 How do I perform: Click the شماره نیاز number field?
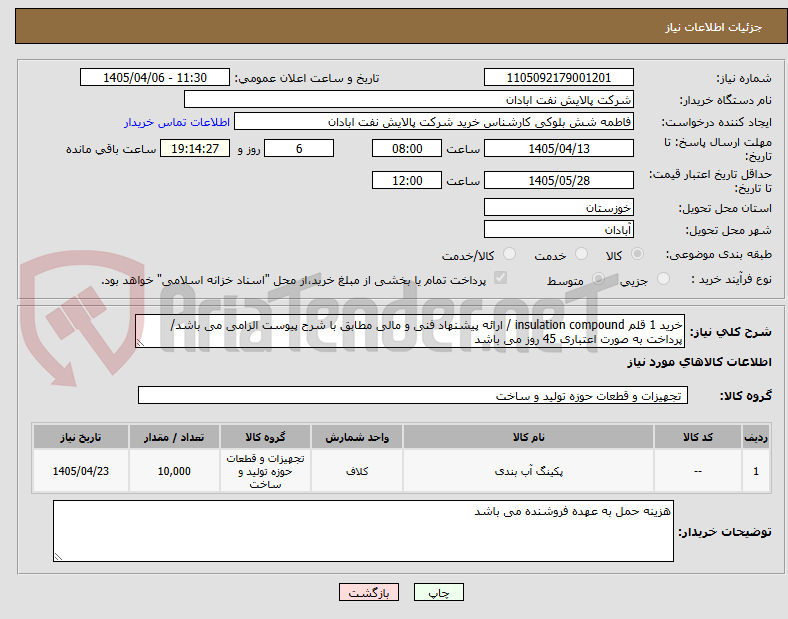[558, 78]
